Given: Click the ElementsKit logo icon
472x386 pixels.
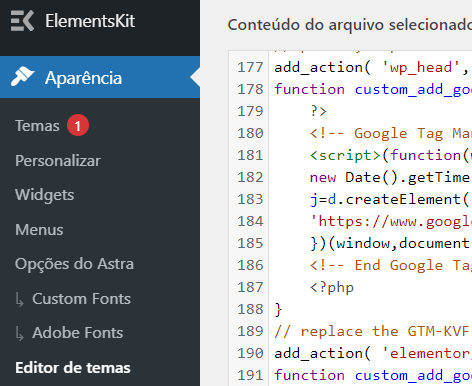Looking at the screenshot, I should [x=22, y=21].
